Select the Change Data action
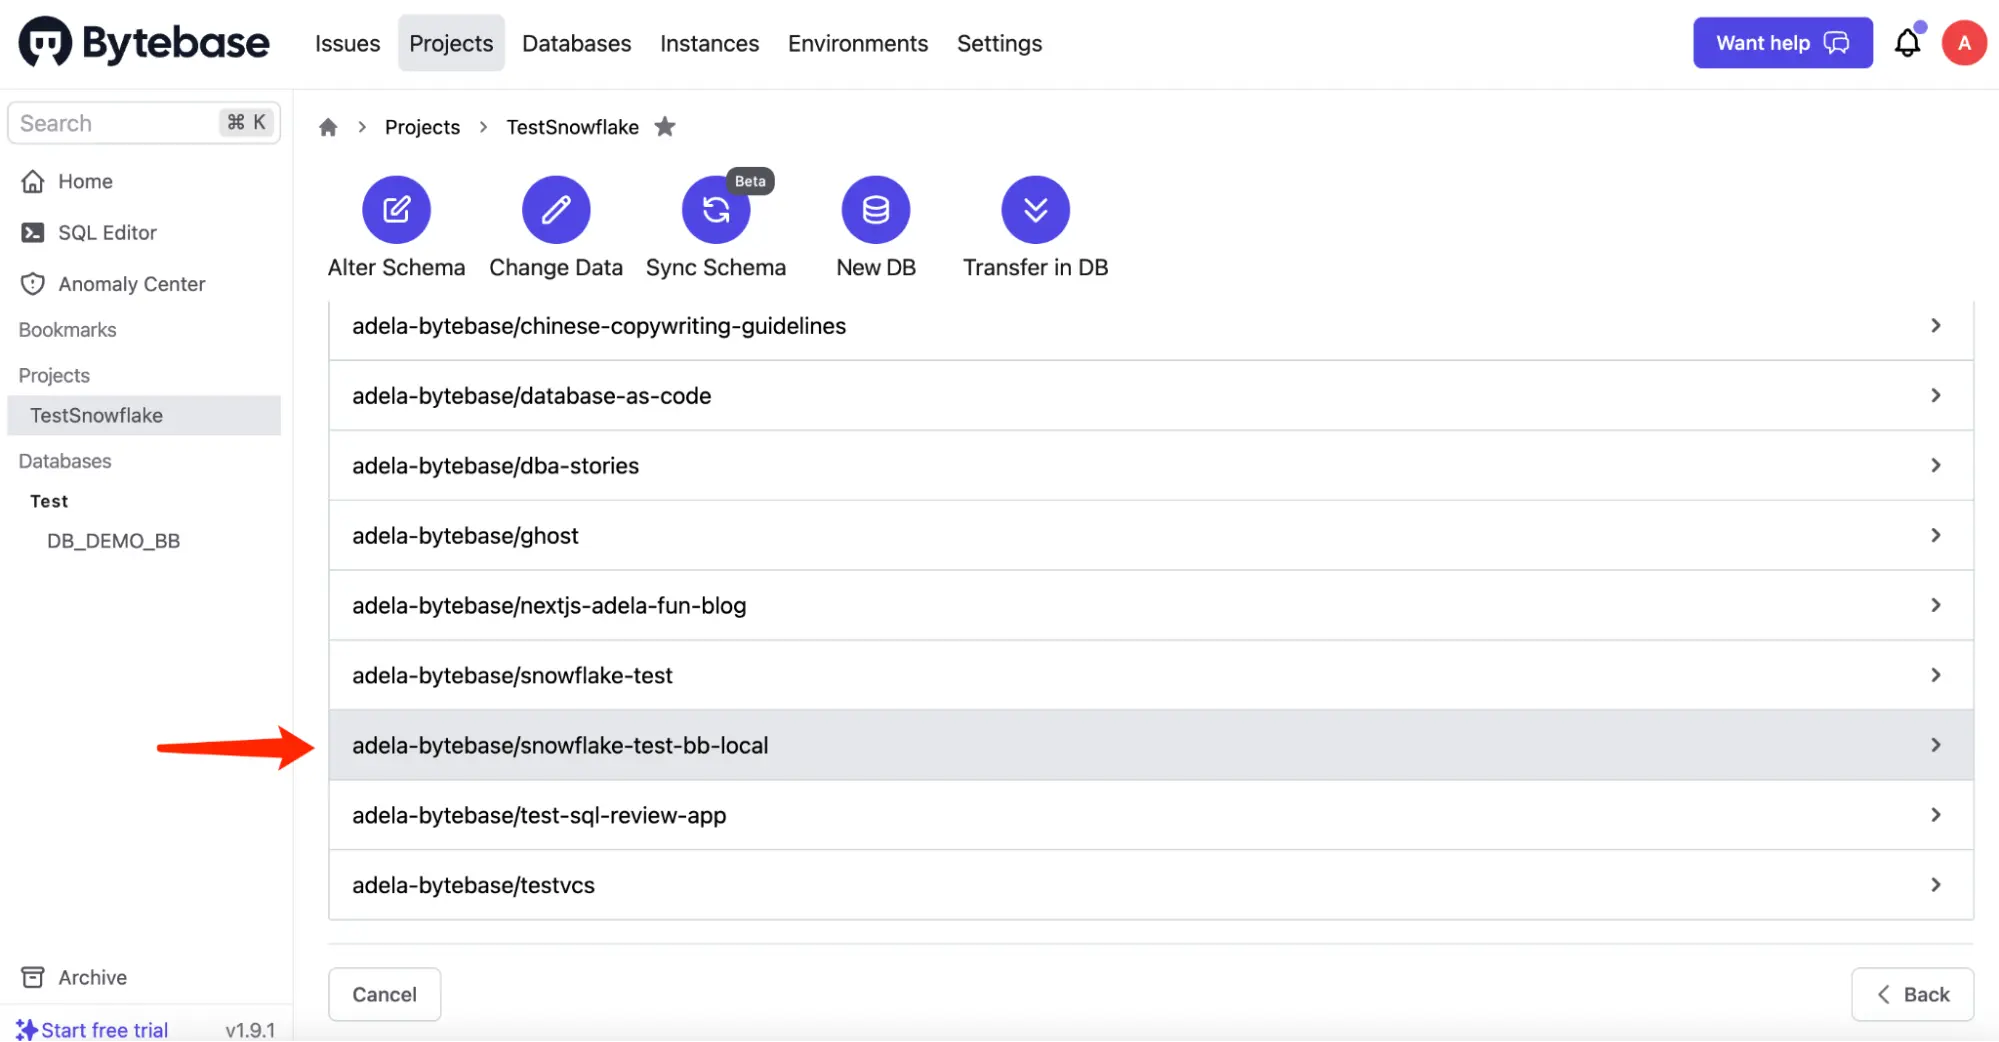Screen dimensions: 1999x1042 coord(556,225)
